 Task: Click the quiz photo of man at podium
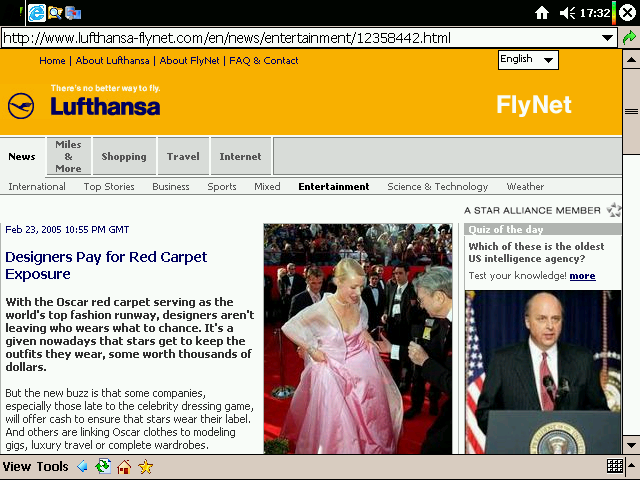(543, 372)
